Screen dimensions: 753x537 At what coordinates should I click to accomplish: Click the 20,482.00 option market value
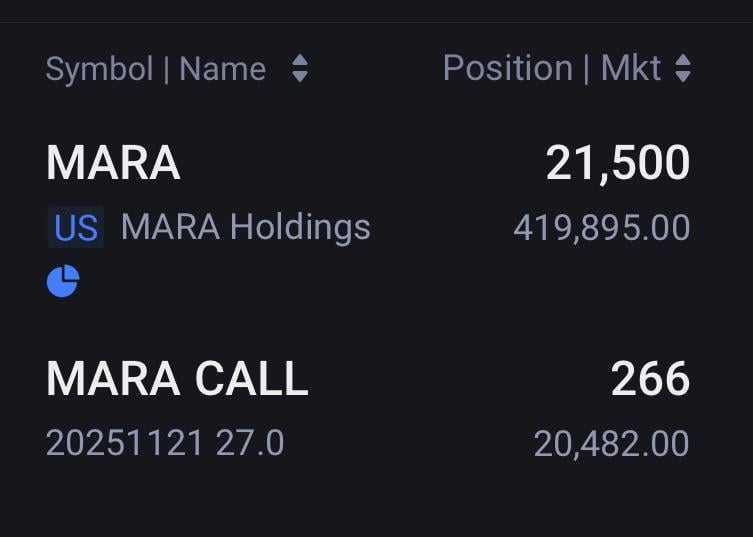coord(611,443)
